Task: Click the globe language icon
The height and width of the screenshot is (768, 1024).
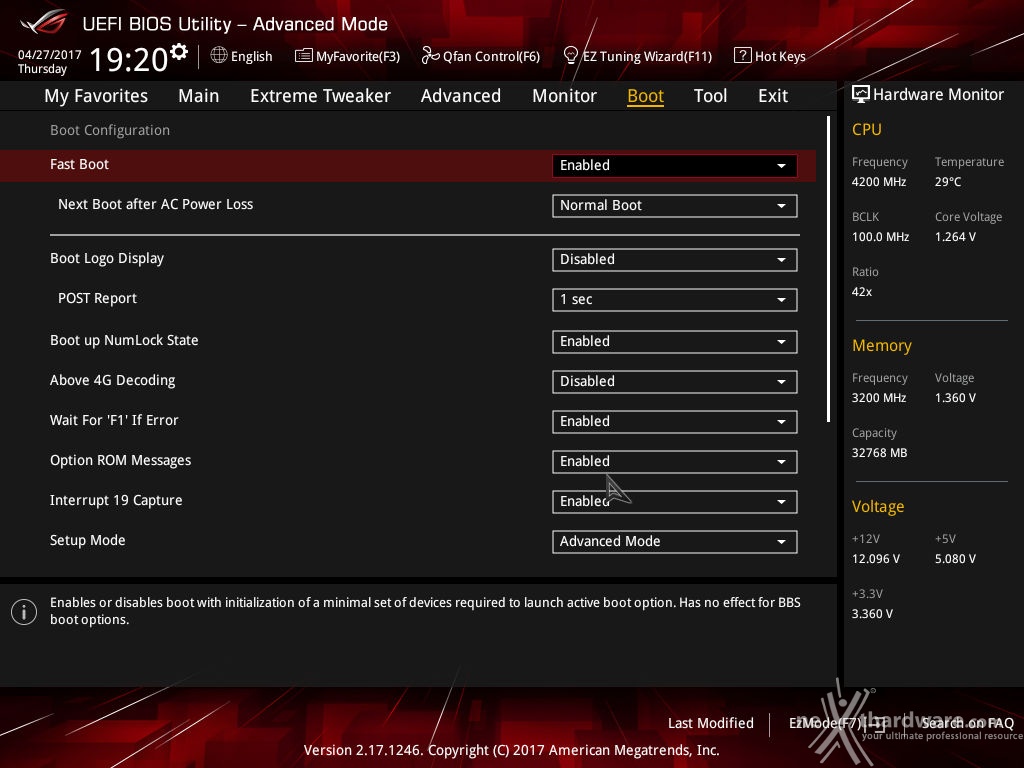Action: pyautogui.click(x=219, y=56)
